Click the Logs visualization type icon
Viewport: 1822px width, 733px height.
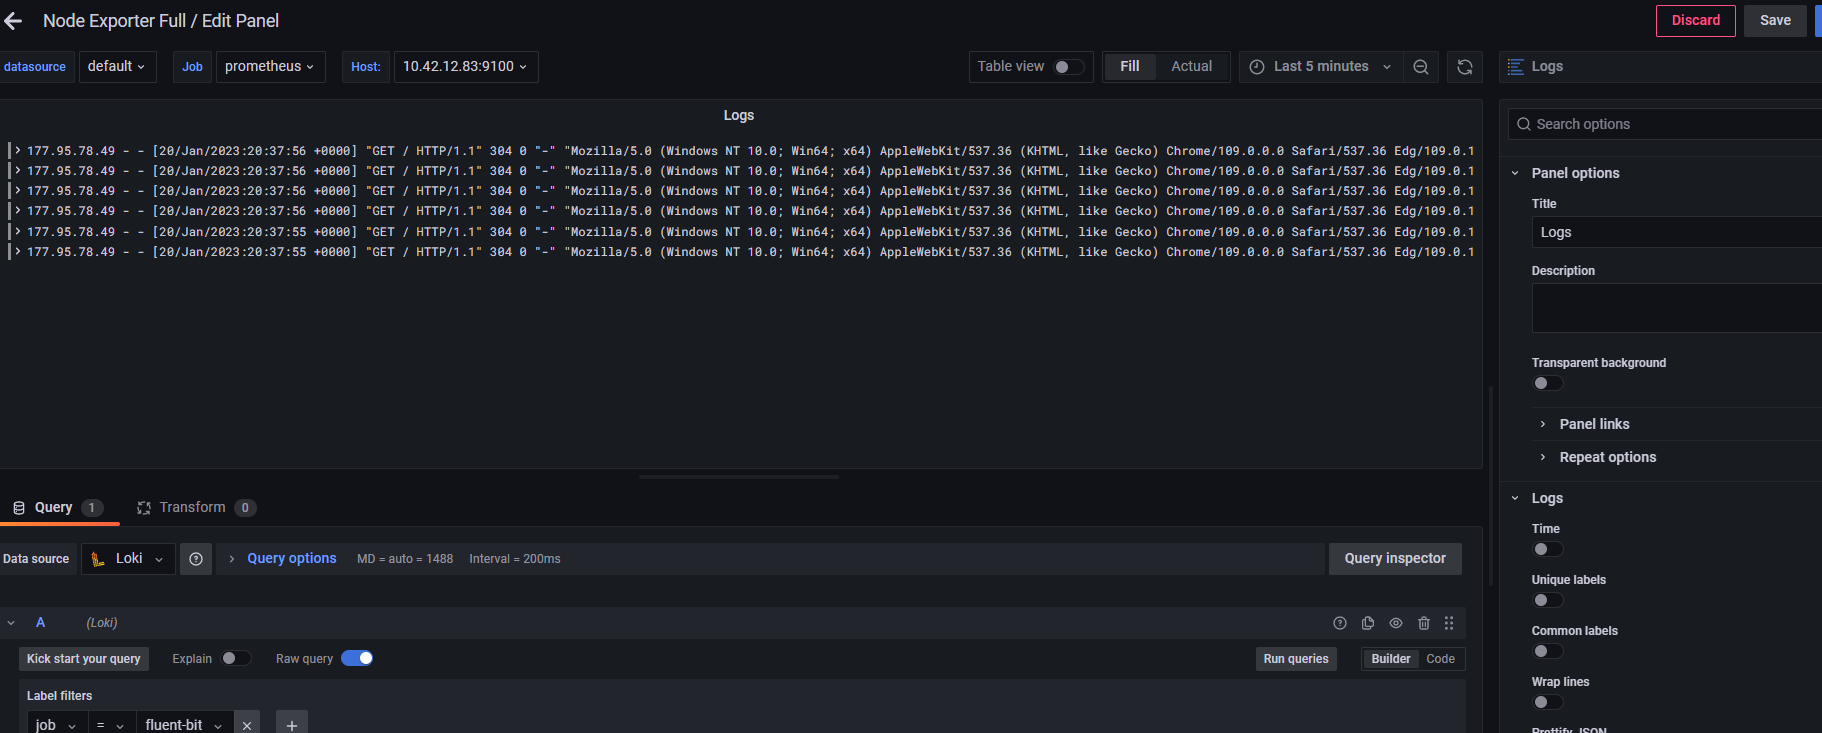click(x=1516, y=67)
